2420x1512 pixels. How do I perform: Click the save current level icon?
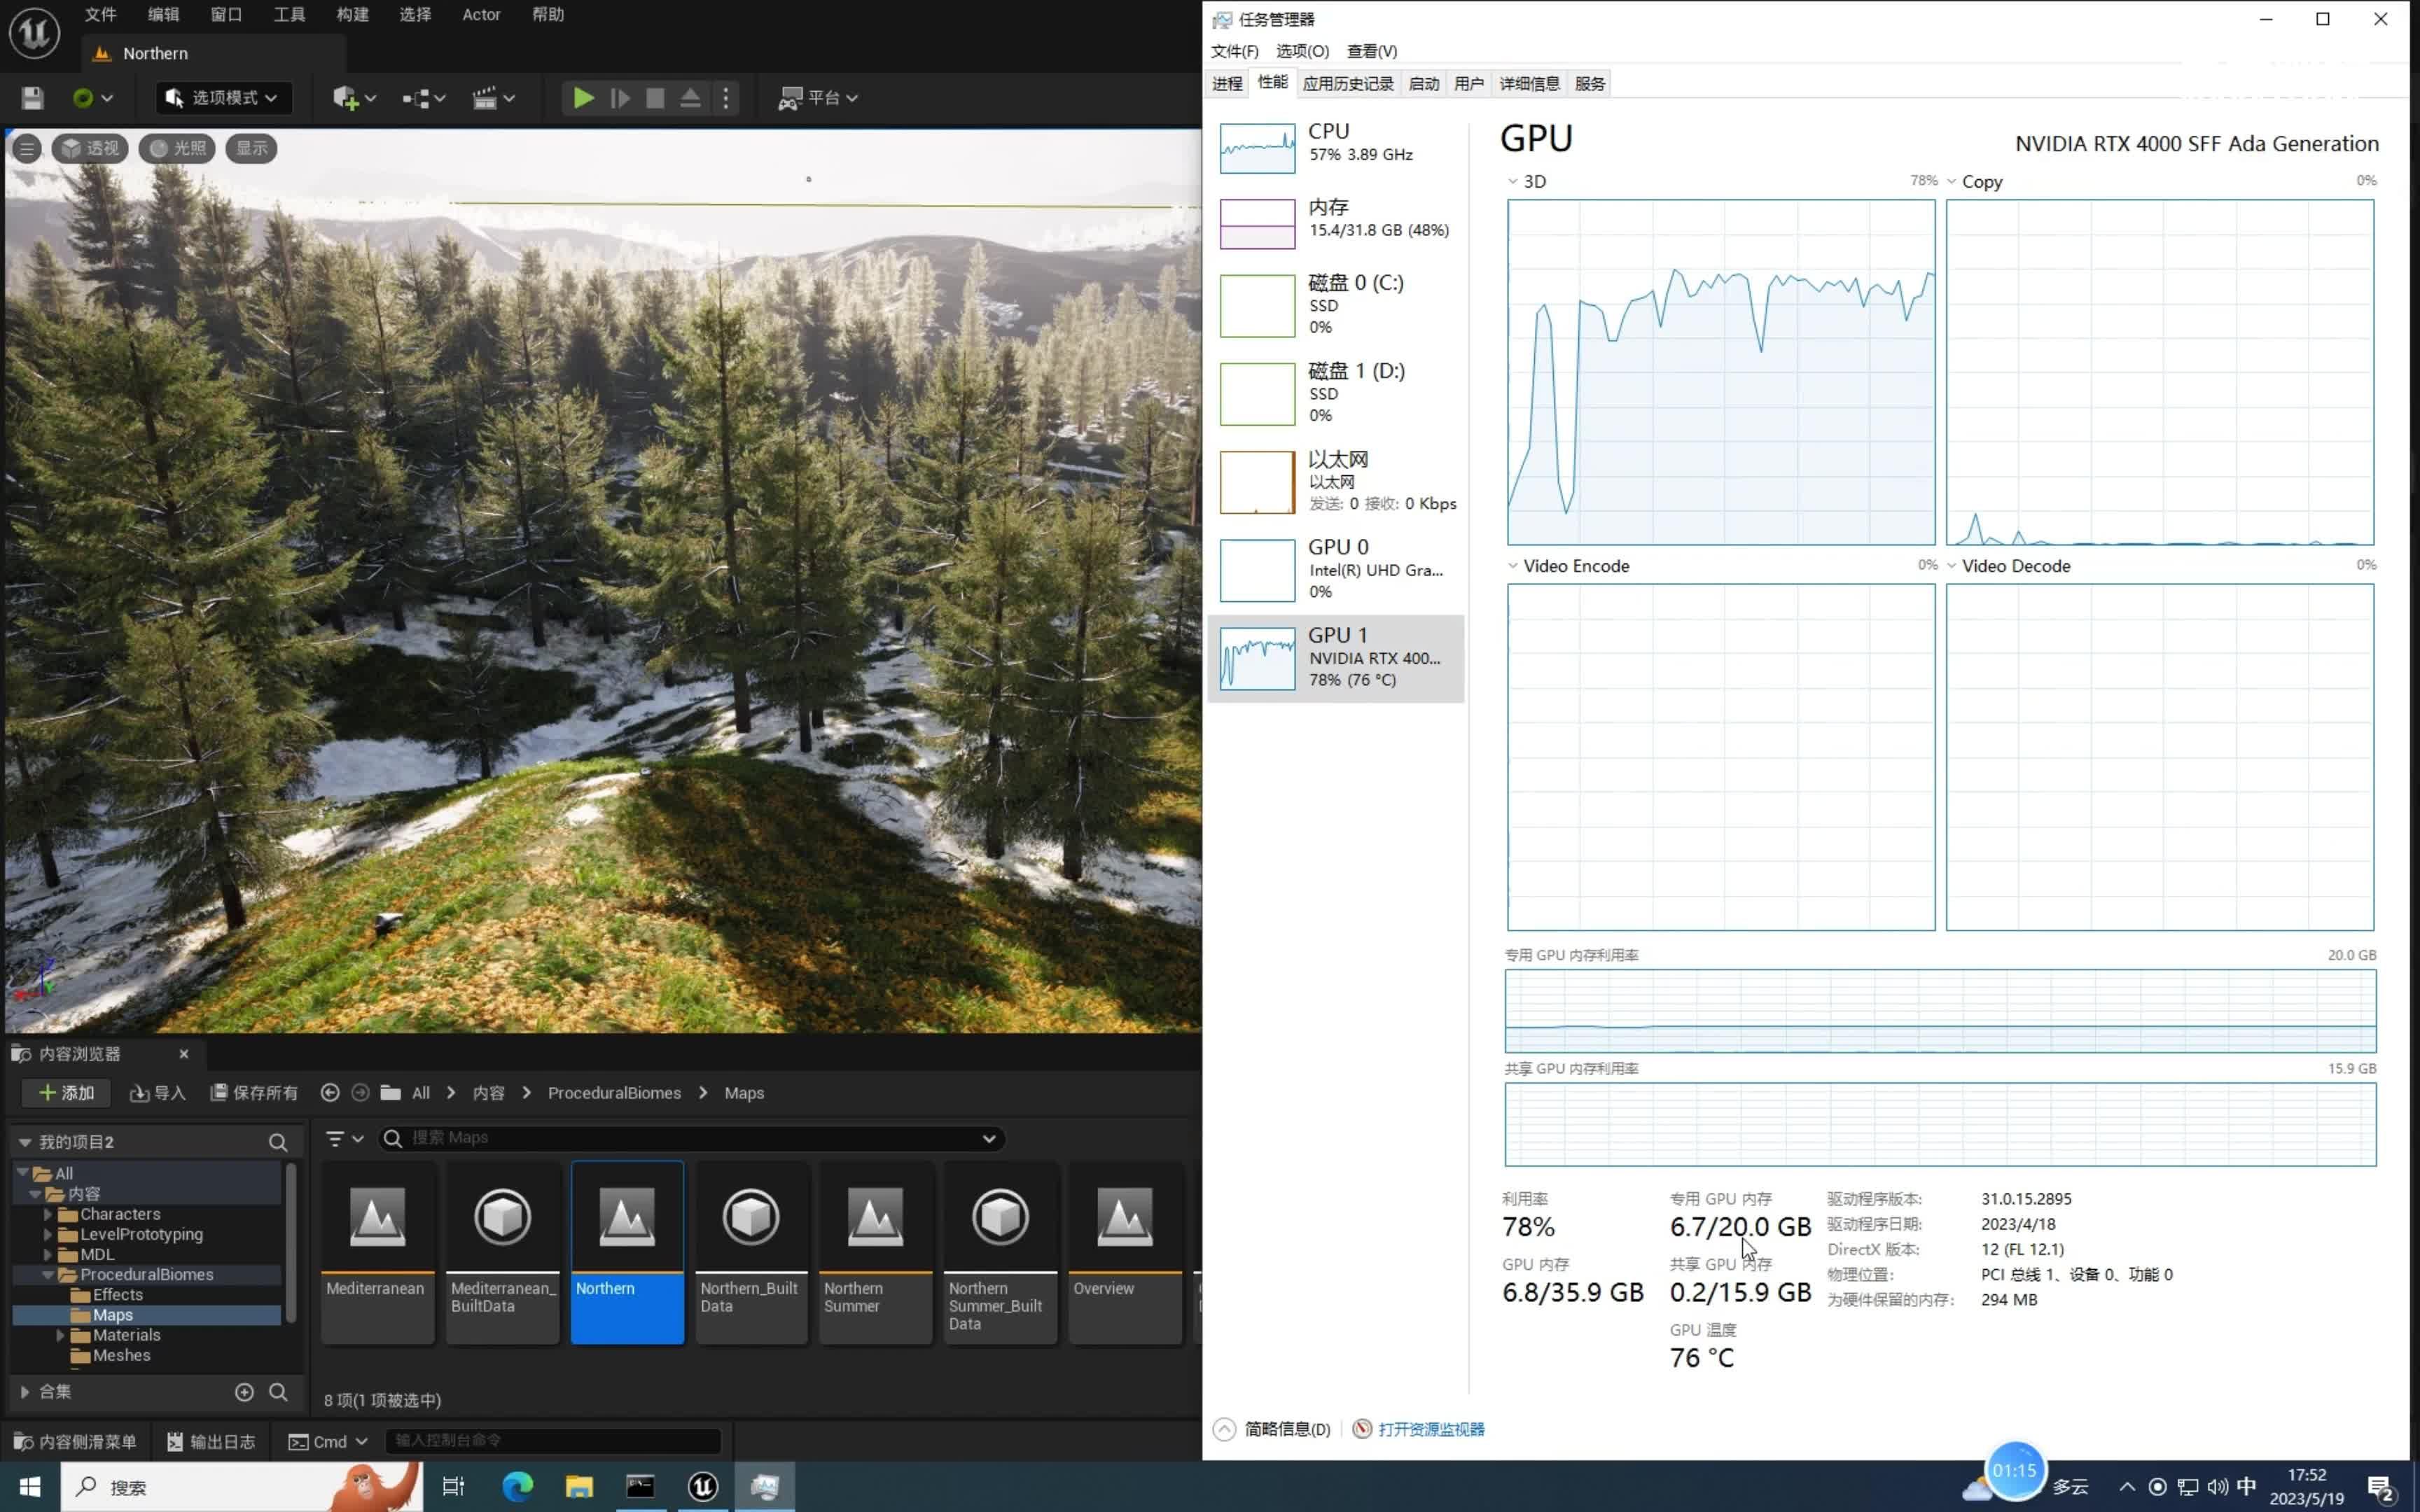pyautogui.click(x=32, y=98)
